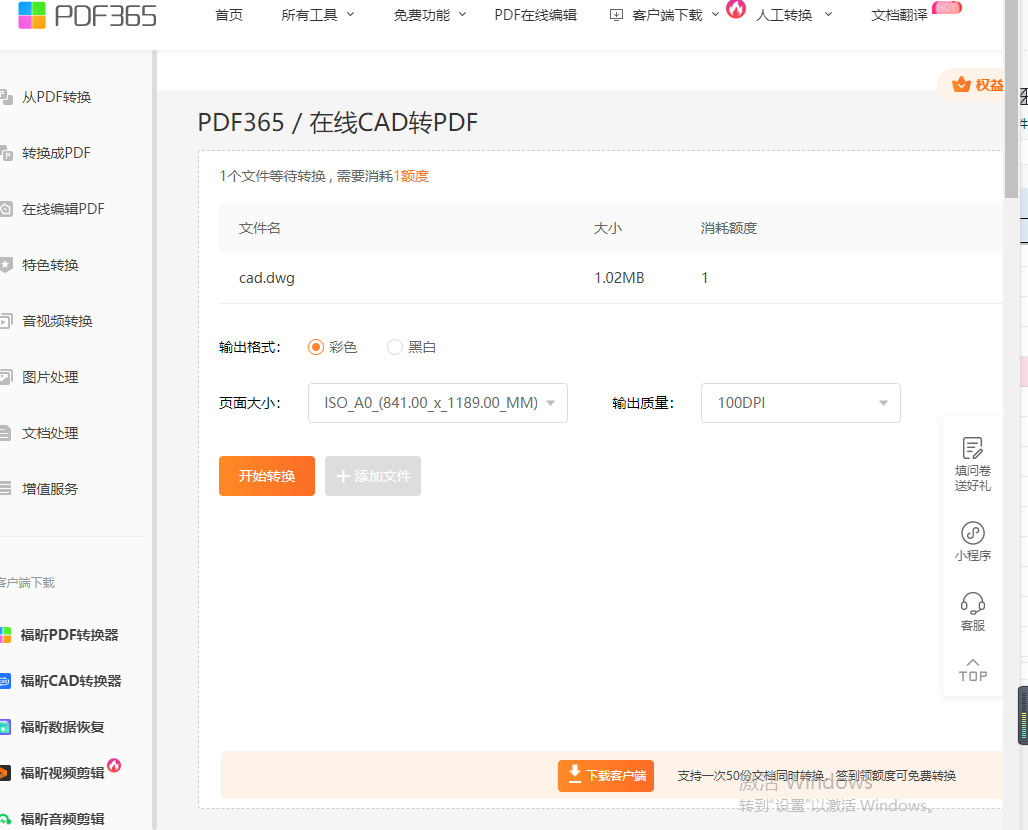
Task: Click the 福昕音频剪辑 app icon
Action: click(5, 819)
